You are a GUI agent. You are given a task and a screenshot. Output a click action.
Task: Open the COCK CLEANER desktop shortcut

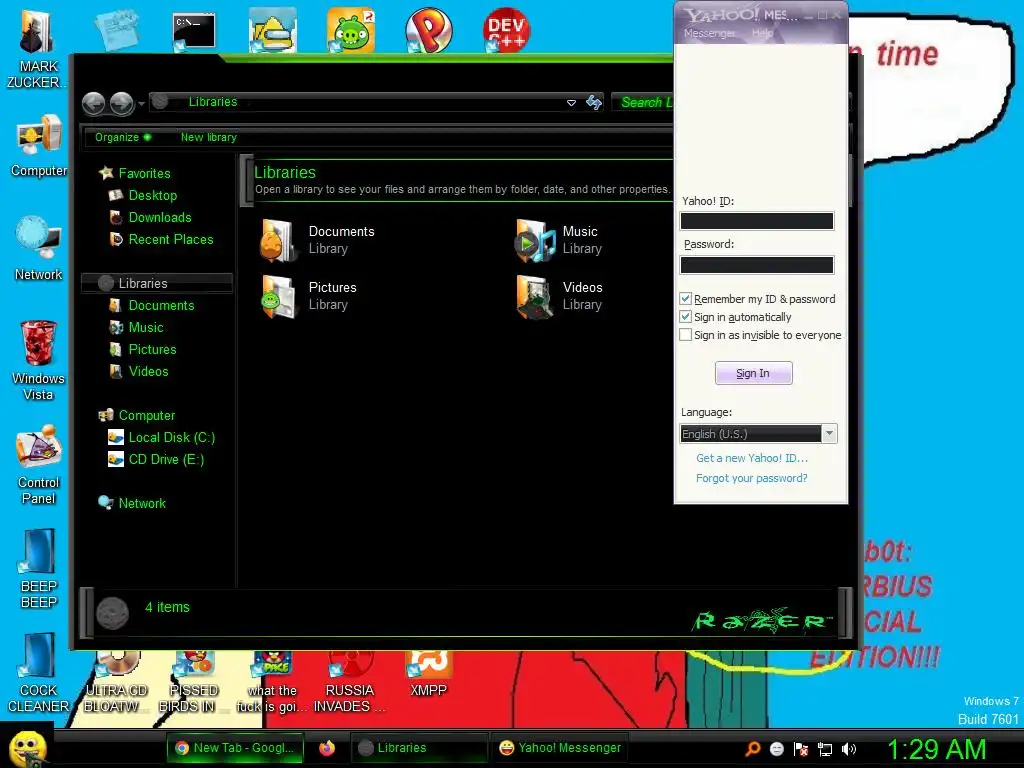pyautogui.click(x=38, y=672)
